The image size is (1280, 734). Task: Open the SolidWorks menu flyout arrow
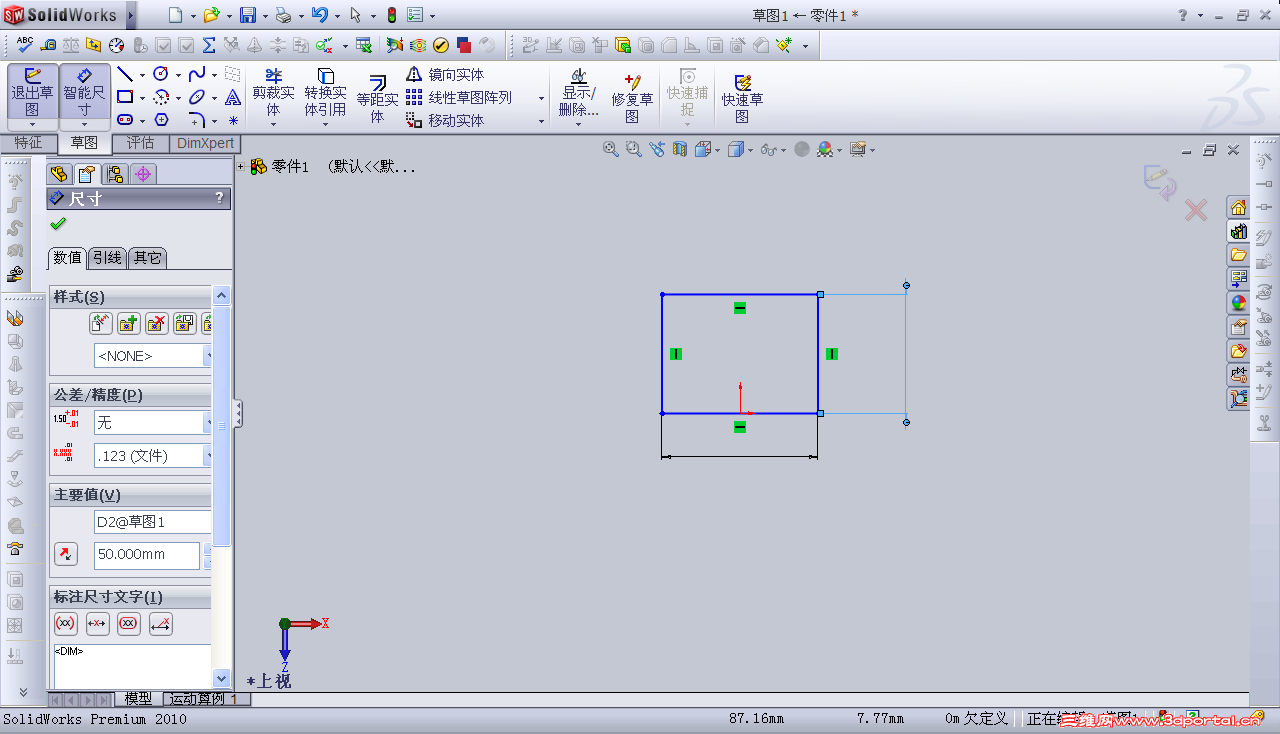131,15
